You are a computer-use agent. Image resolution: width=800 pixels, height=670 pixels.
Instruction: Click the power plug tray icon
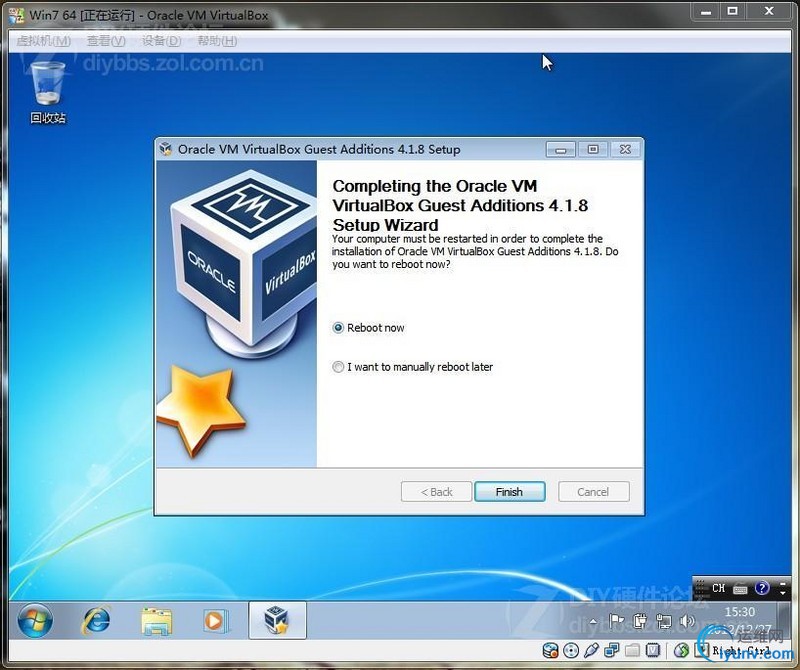point(639,621)
